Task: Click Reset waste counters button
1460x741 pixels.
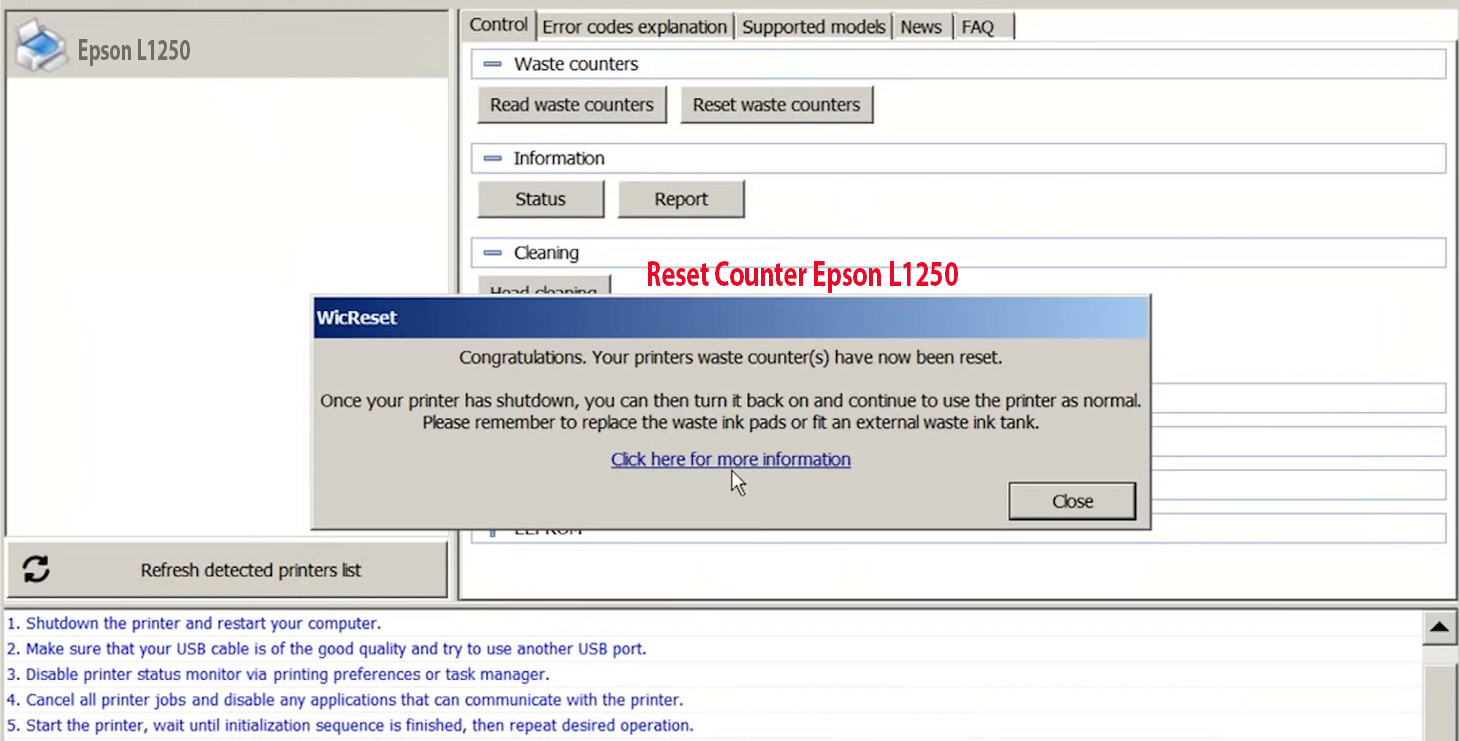Action: pyautogui.click(x=776, y=105)
